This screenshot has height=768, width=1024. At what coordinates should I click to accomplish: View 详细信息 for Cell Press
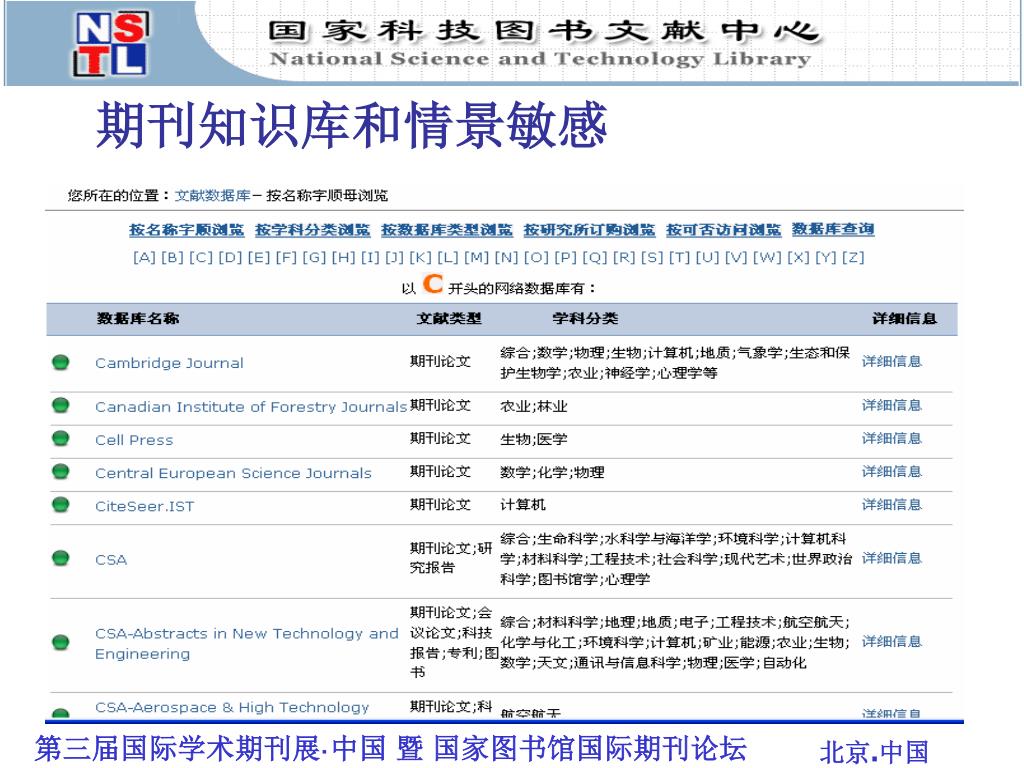(x=891, y=438)
